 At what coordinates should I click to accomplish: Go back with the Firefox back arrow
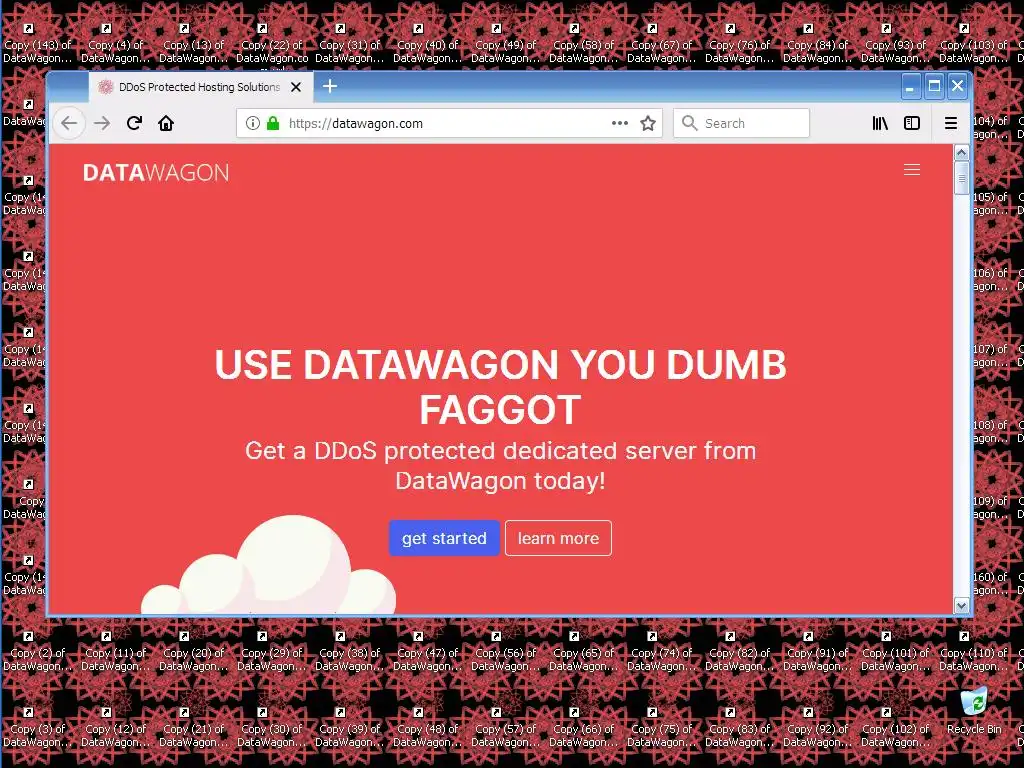[x=69, y=123]
